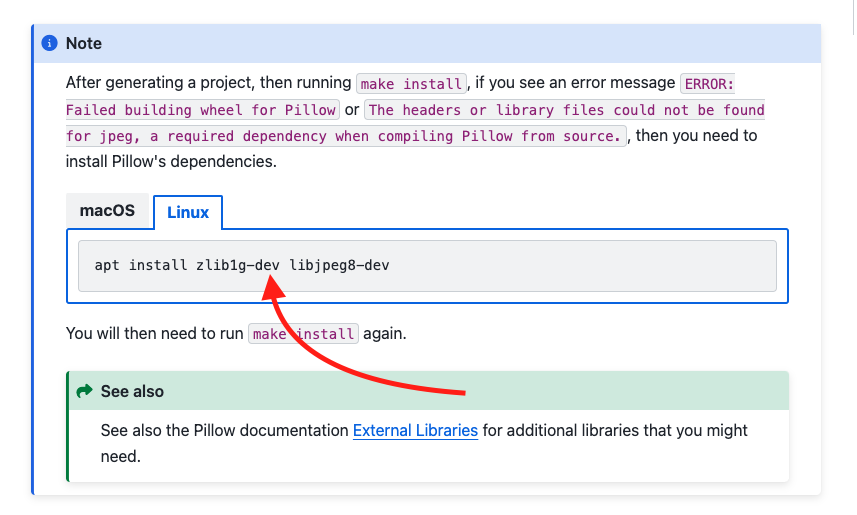Click 'install Pillow's dependencies.' text
The image size is (857, 515).
[x=171, y=162]
